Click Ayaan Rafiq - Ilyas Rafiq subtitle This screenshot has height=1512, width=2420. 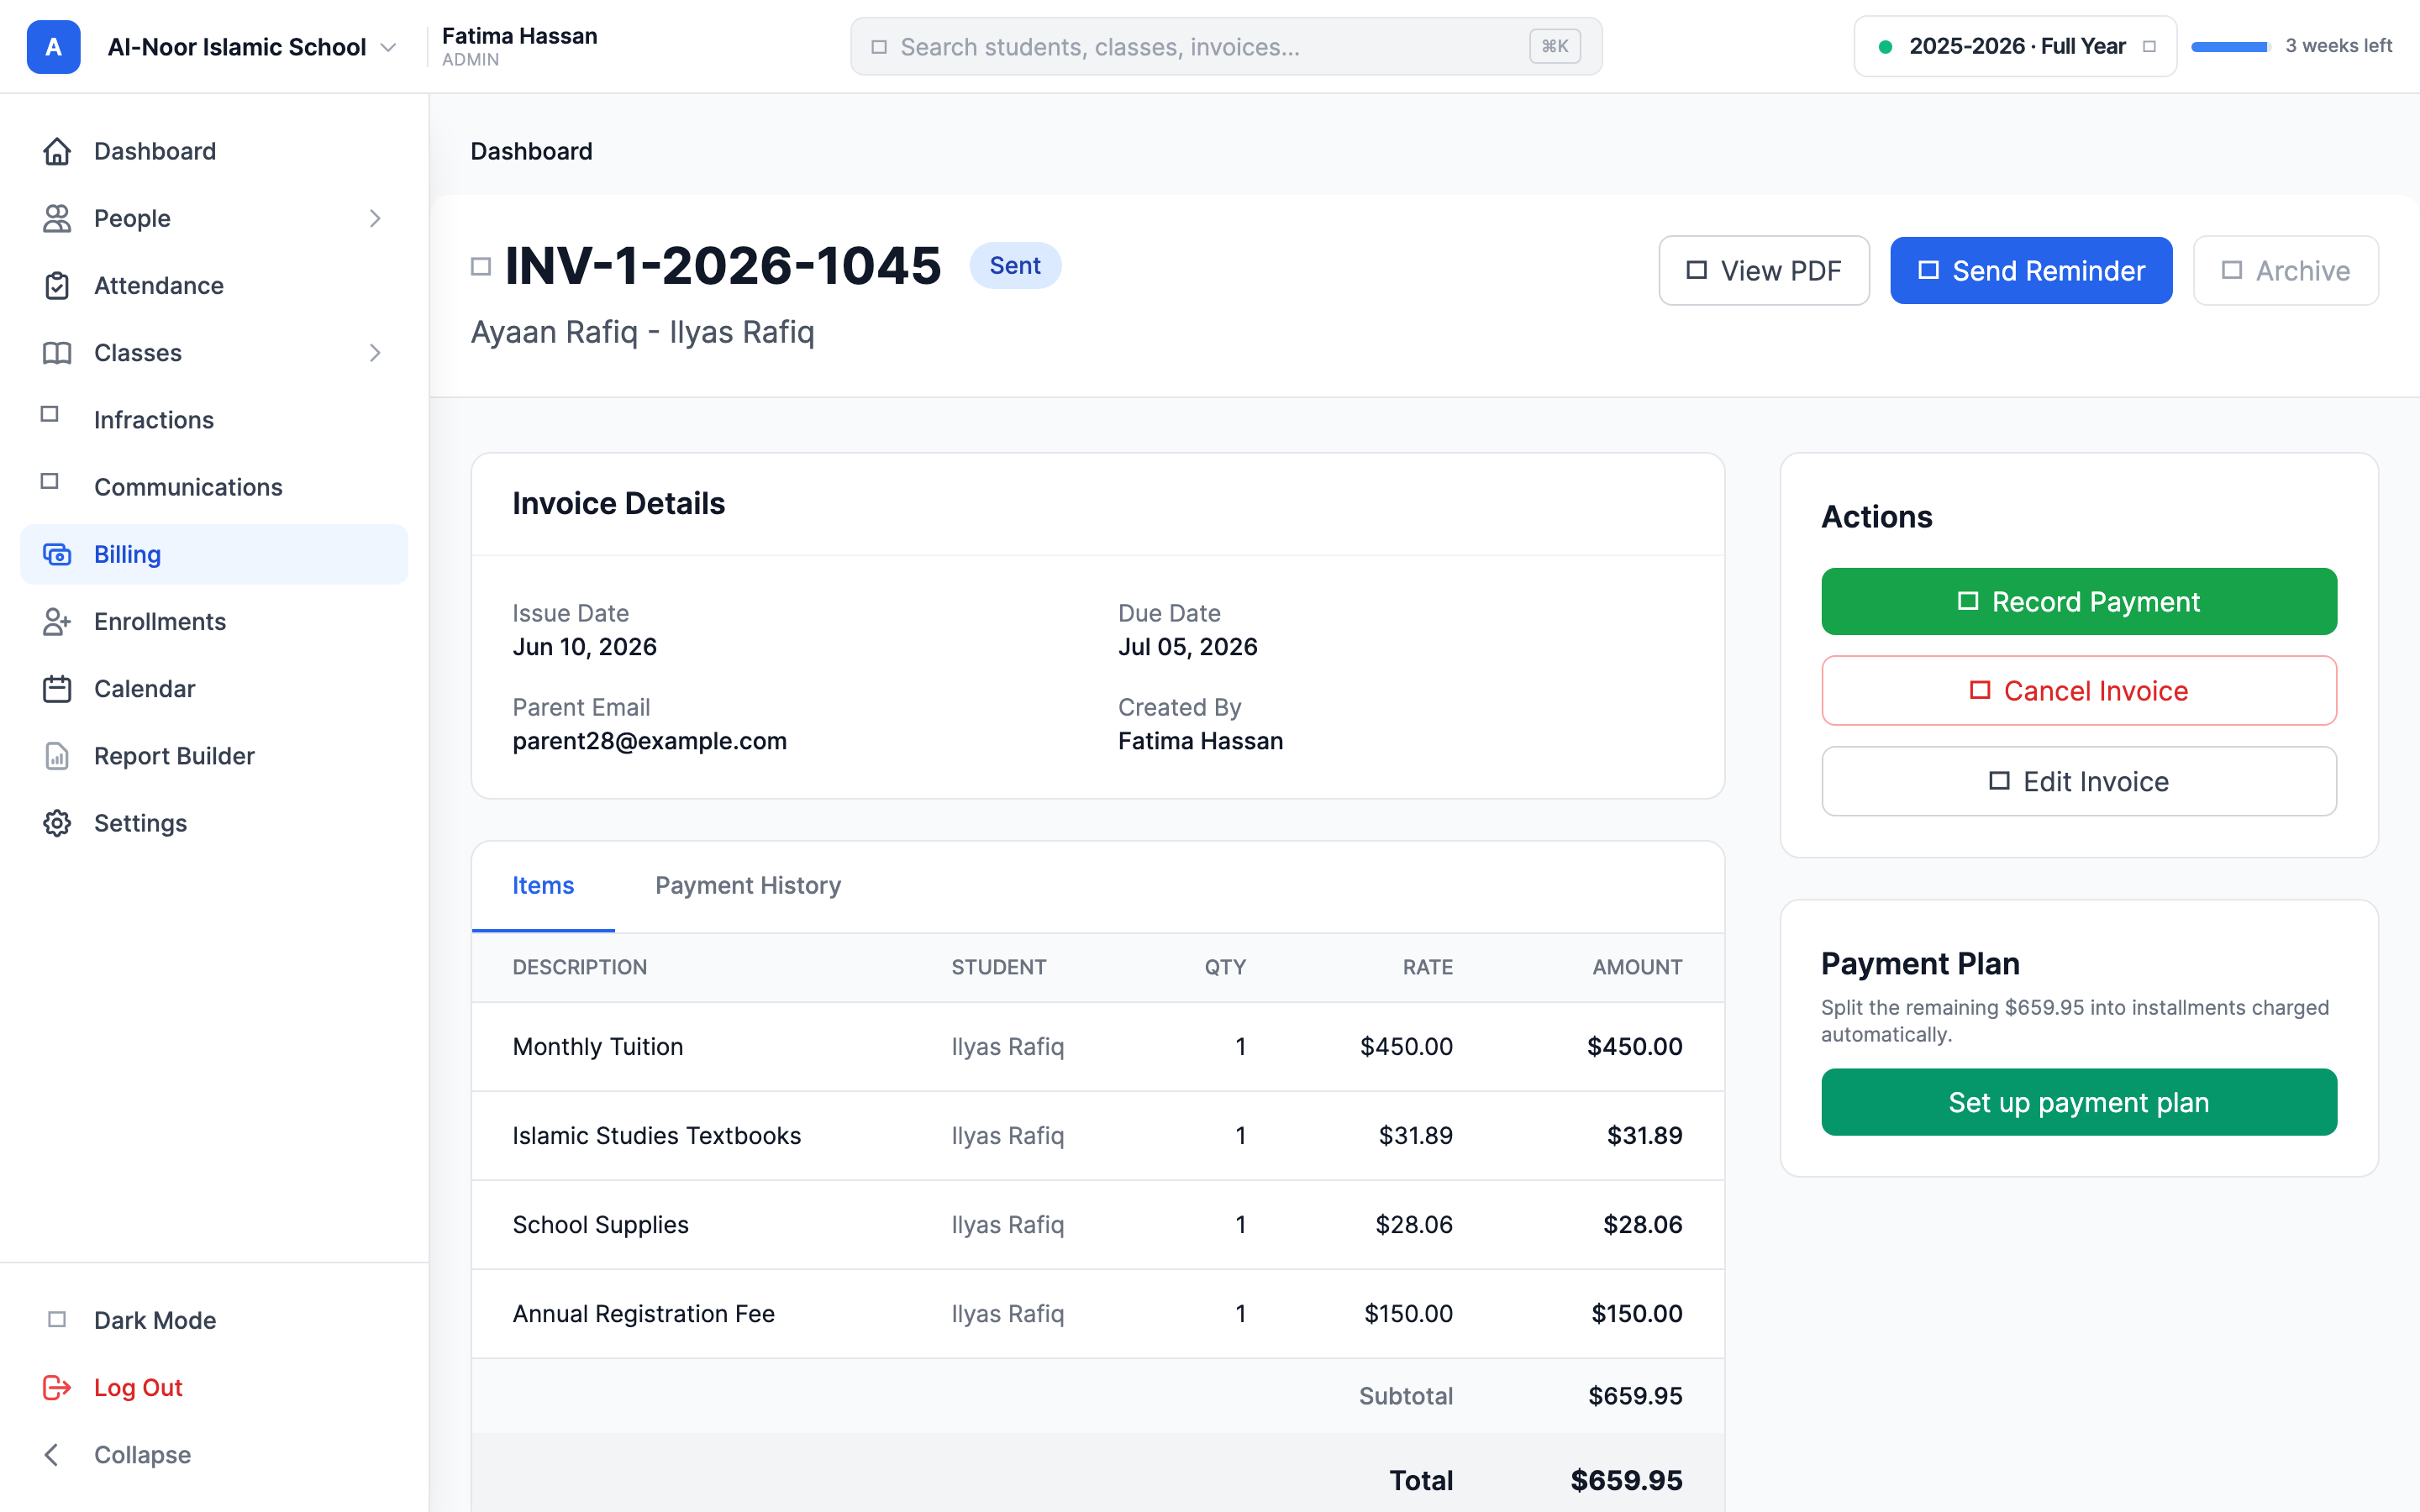coord(642,331)
